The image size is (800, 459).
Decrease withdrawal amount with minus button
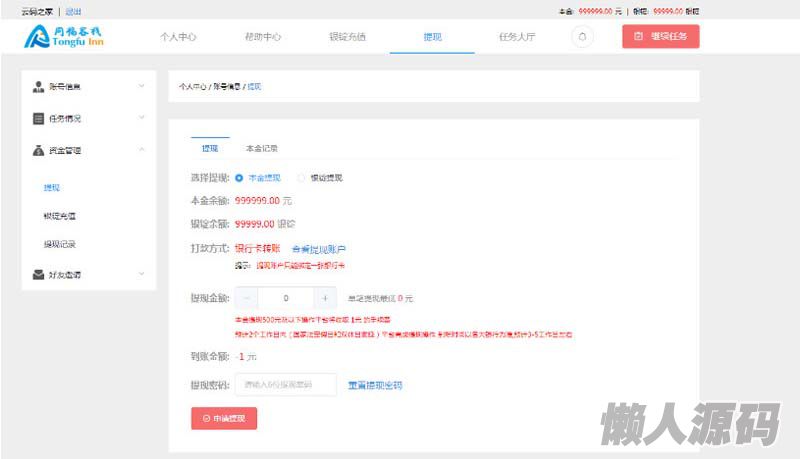coord(246,298)
